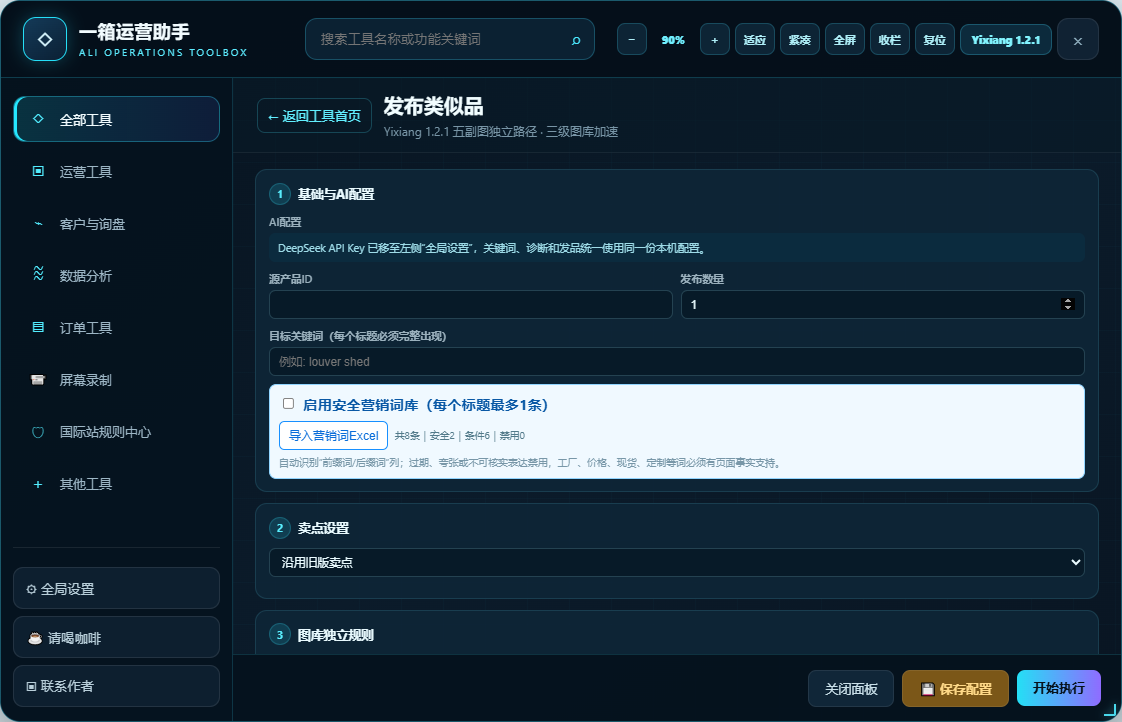Open 全部工具 in the sidebar
Screen dimensions: 1122x722
(117, 119)
